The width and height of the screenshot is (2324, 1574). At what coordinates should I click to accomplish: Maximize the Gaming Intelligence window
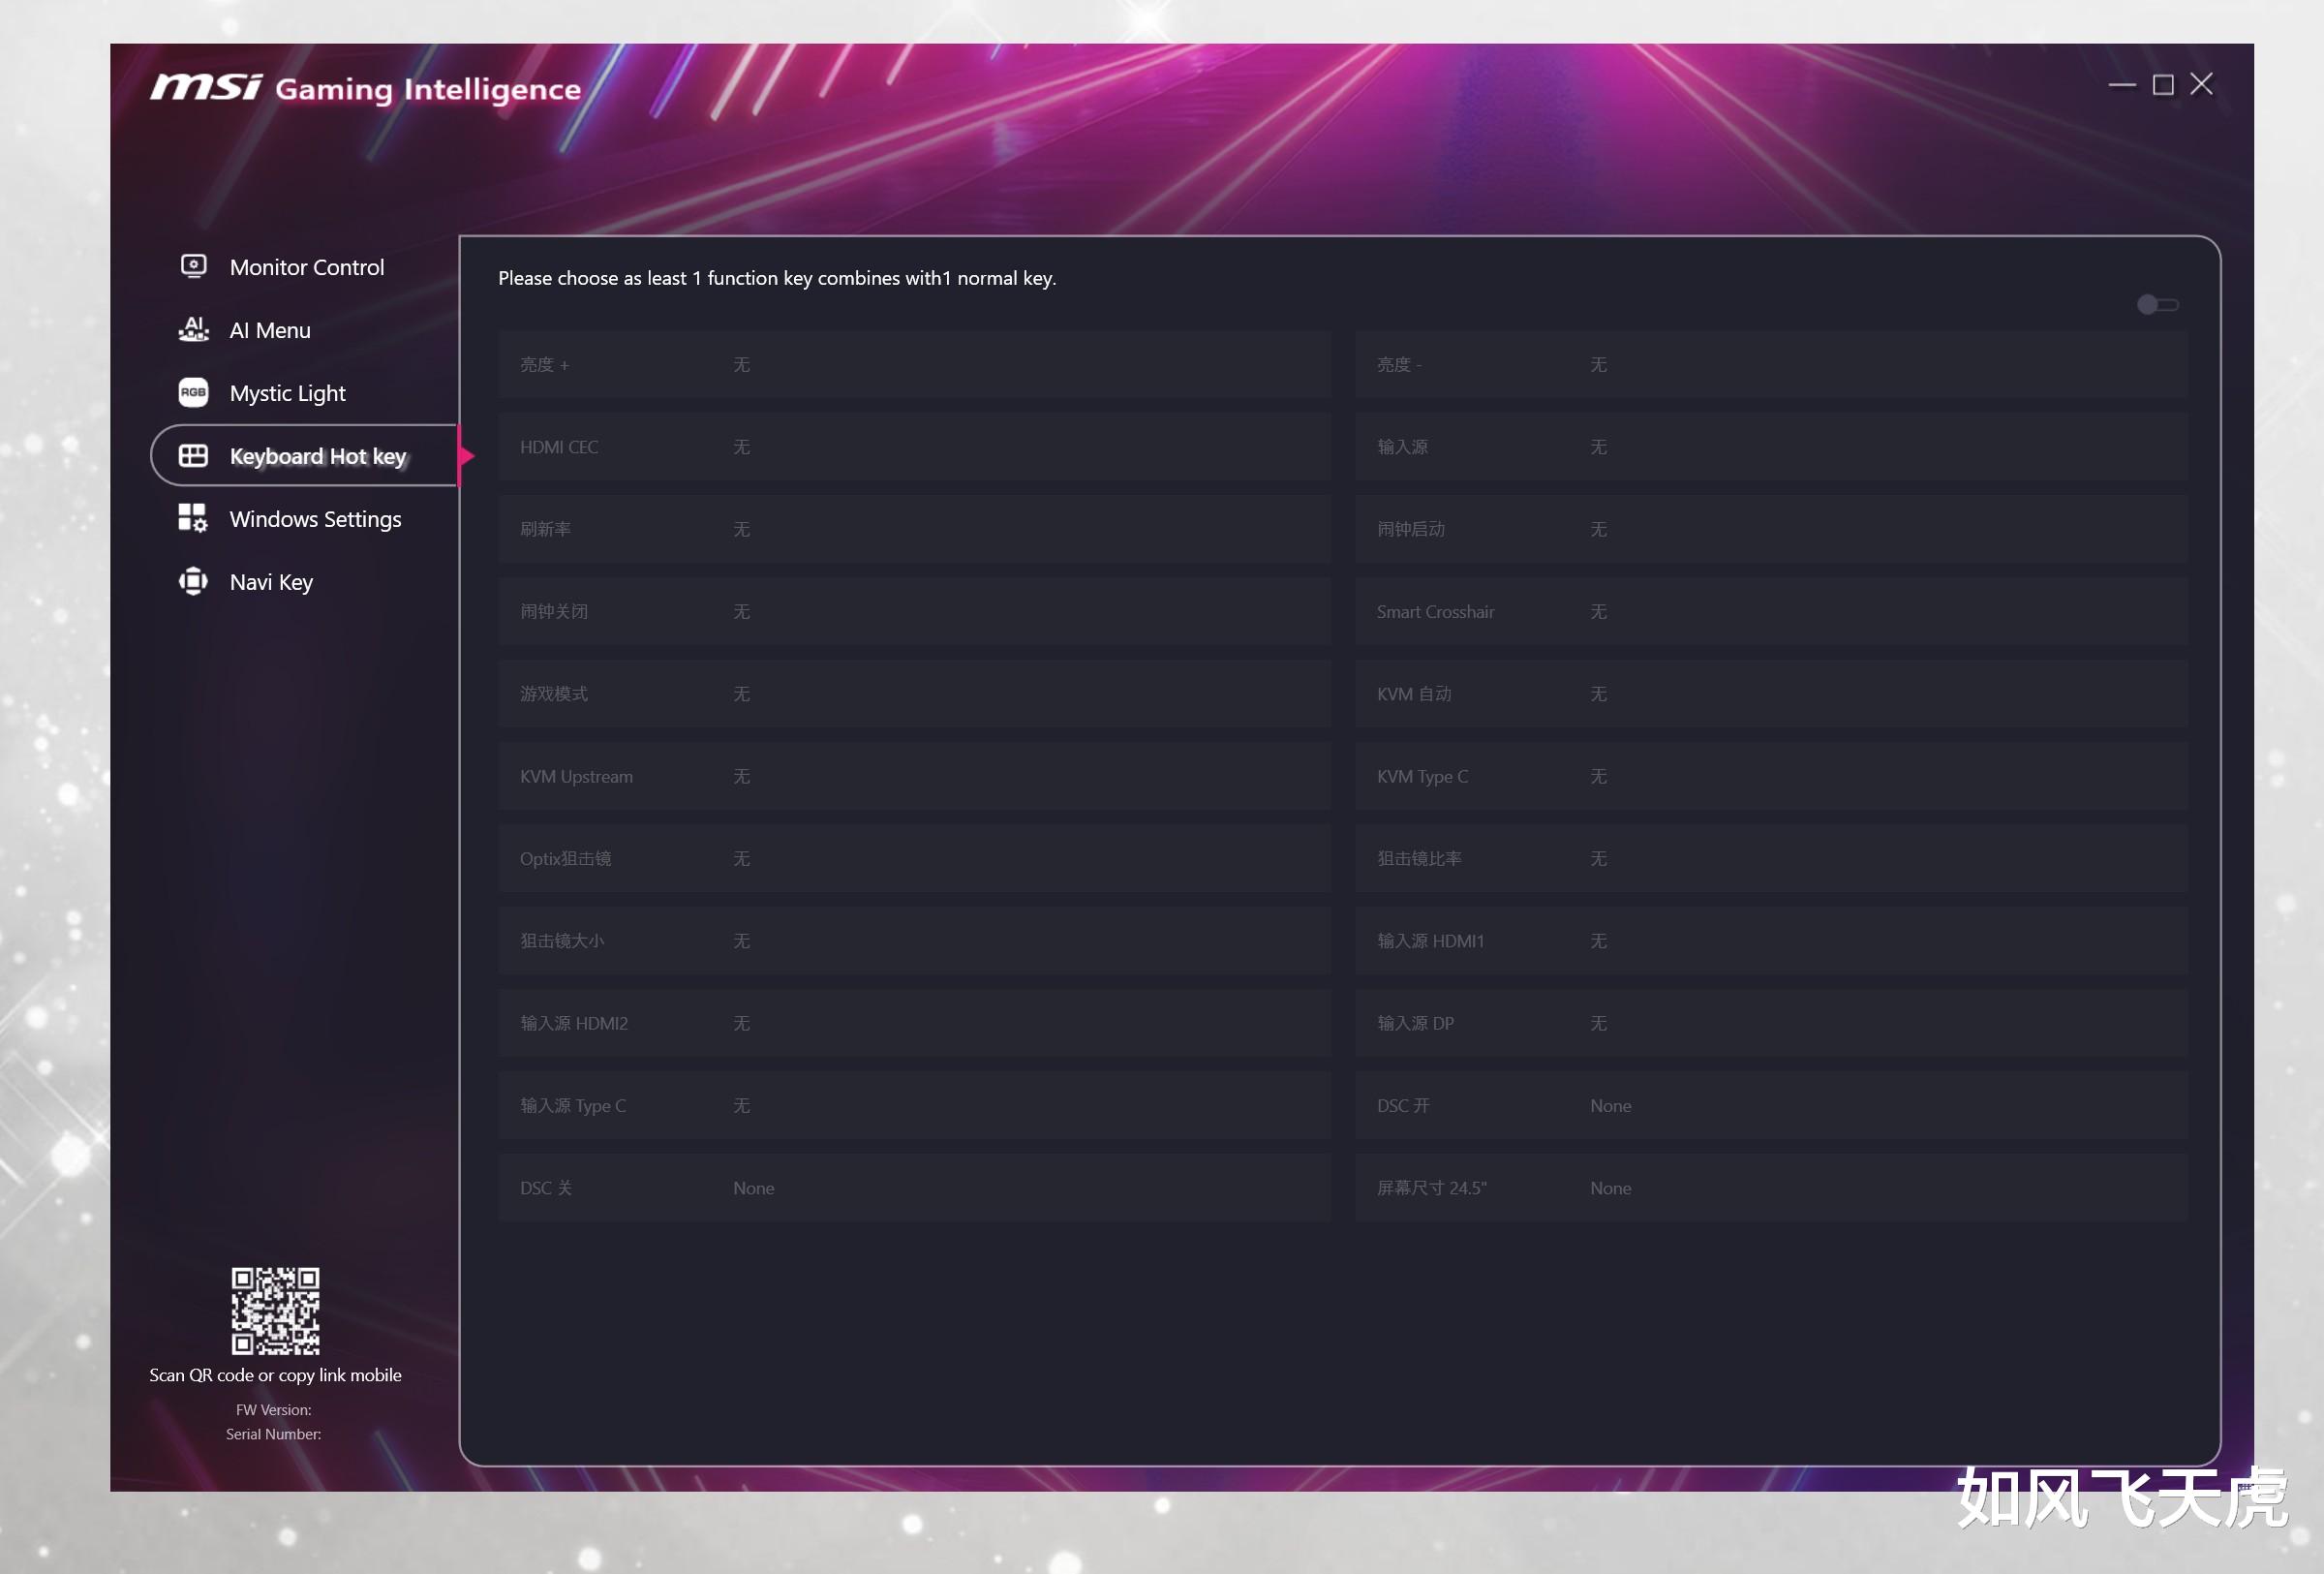(2162, 85)
